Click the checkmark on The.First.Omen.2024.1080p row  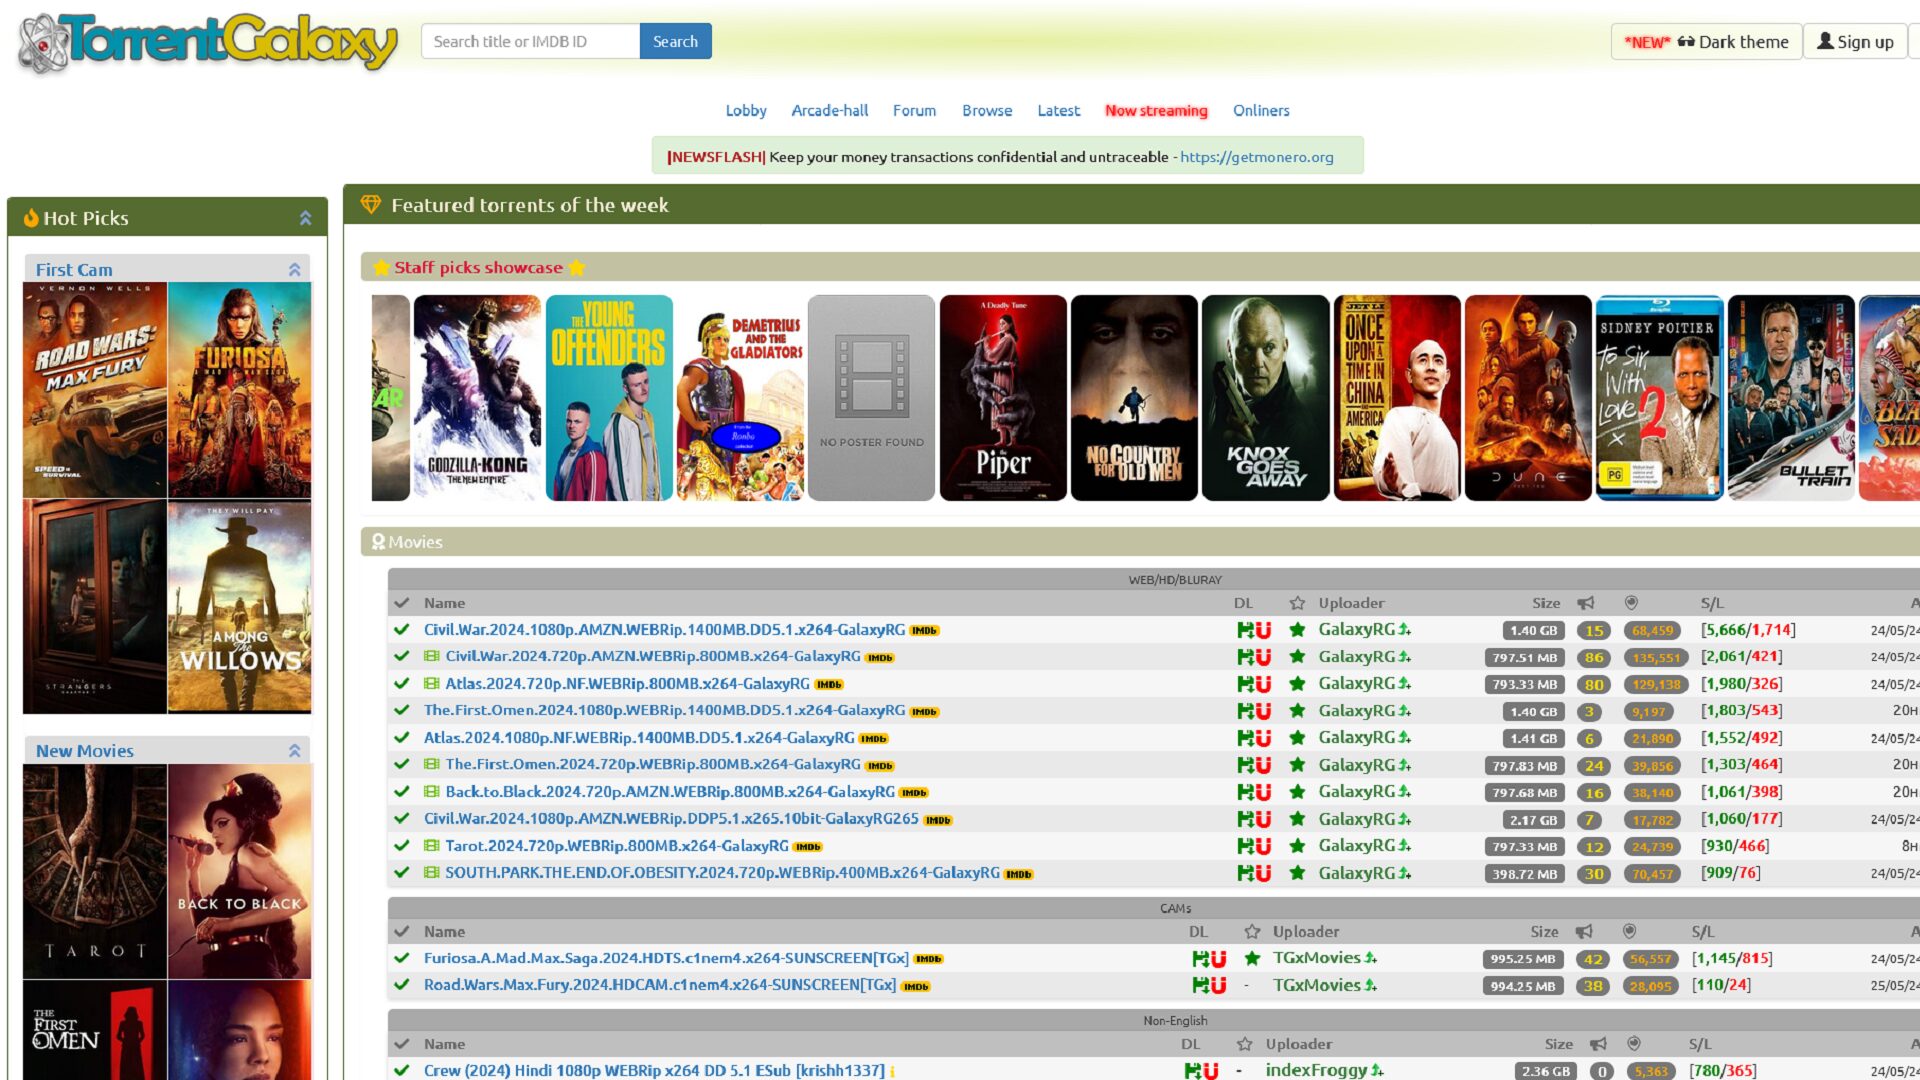click(x=401, y=711)
